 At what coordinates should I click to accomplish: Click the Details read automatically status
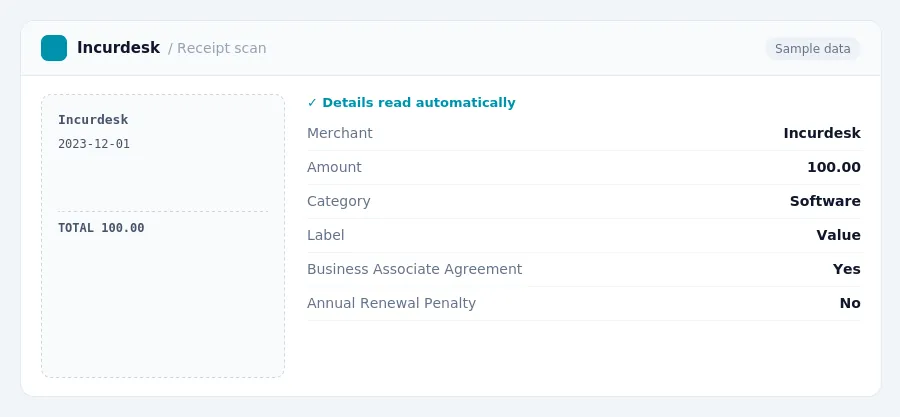point(412,103)
